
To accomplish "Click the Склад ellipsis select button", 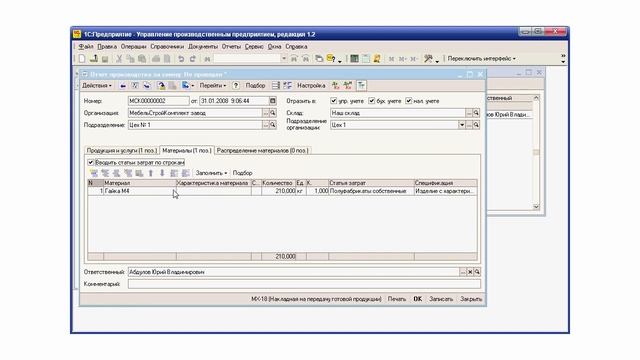I will click(x=469, y=113).
